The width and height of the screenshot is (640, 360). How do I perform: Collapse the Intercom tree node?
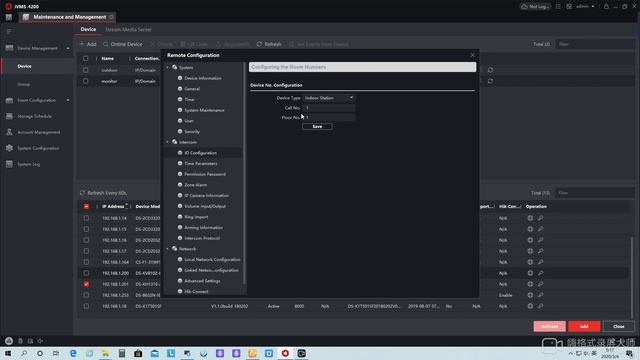pos(167,142)
